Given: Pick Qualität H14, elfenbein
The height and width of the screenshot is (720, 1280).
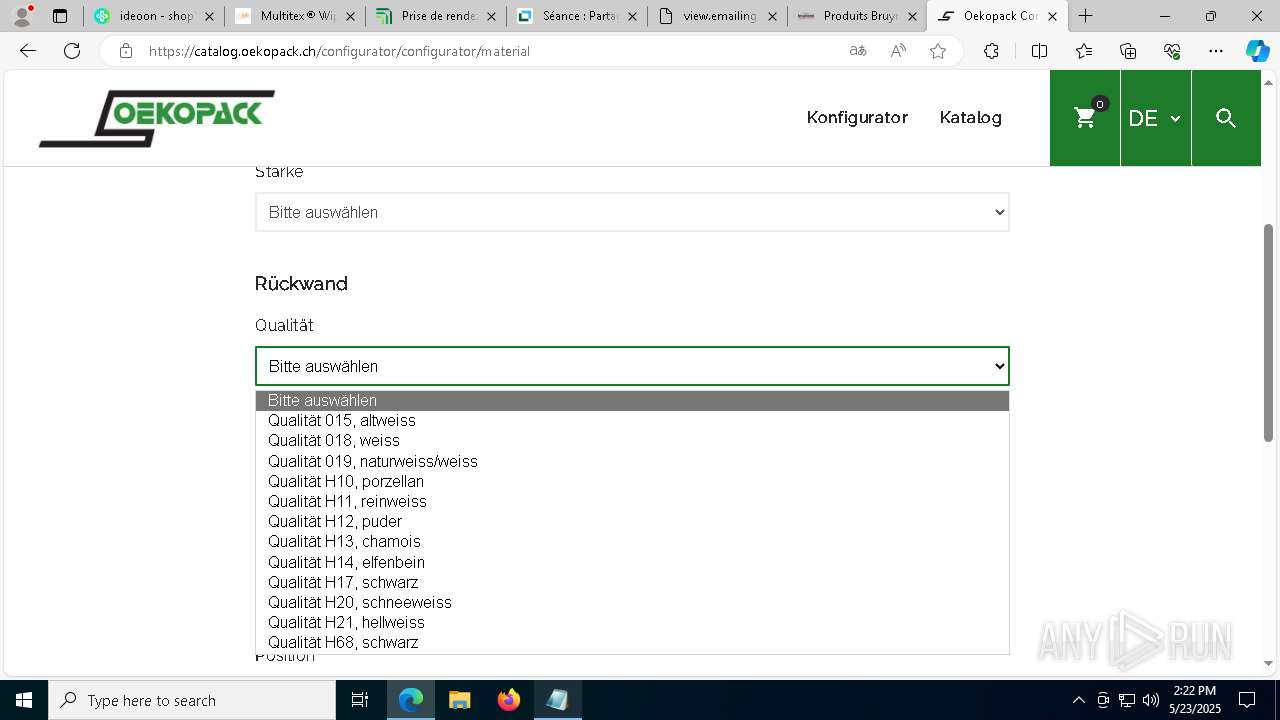Looking at the screenshot, I should (632, 562).
